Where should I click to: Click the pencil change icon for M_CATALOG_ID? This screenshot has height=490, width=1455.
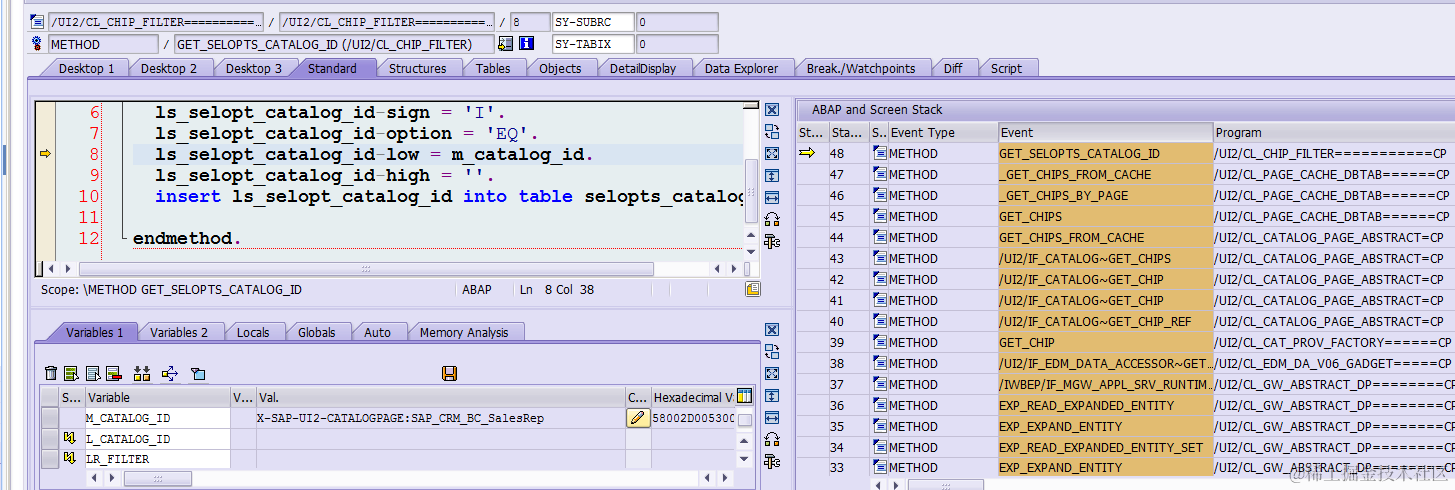pyautogui.click(x=637, y=418)
